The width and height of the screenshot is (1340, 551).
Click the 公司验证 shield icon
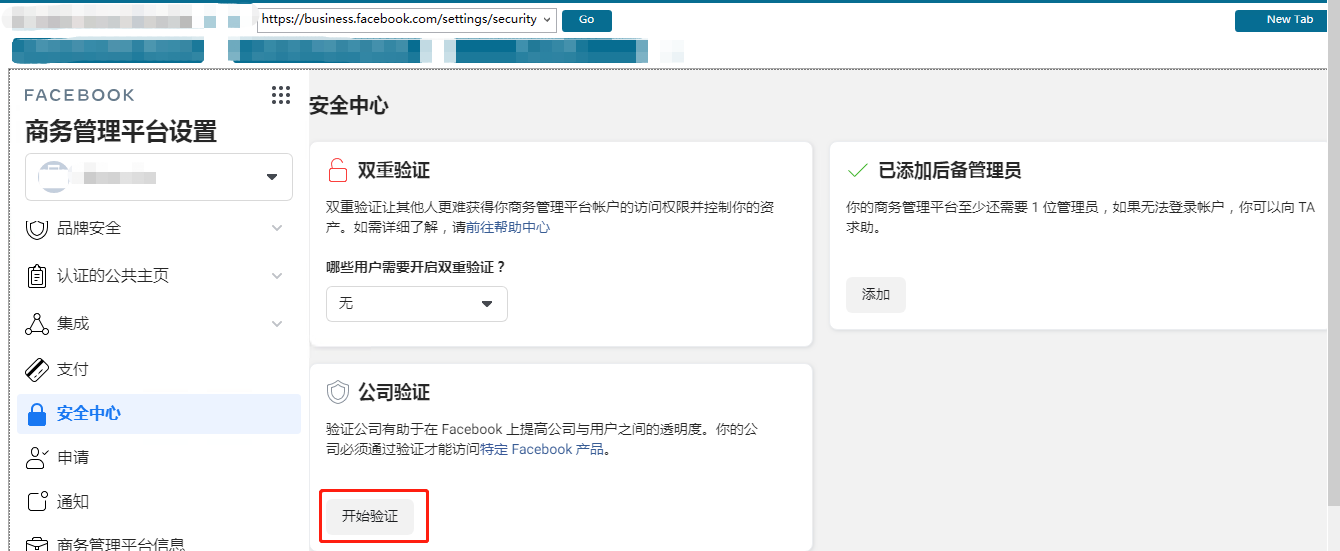[x=338, y=391]
